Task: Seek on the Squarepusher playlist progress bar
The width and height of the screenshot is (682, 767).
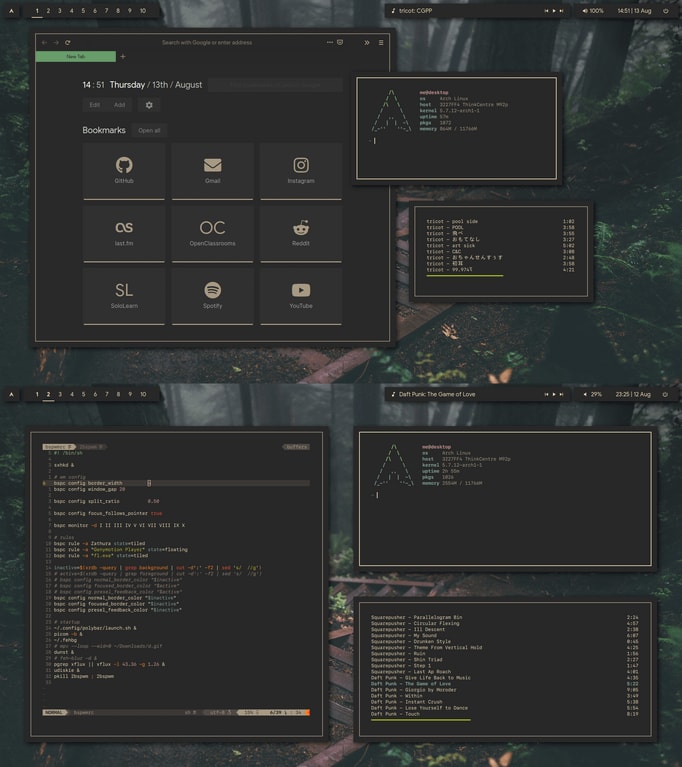Action: coord(421,720)
